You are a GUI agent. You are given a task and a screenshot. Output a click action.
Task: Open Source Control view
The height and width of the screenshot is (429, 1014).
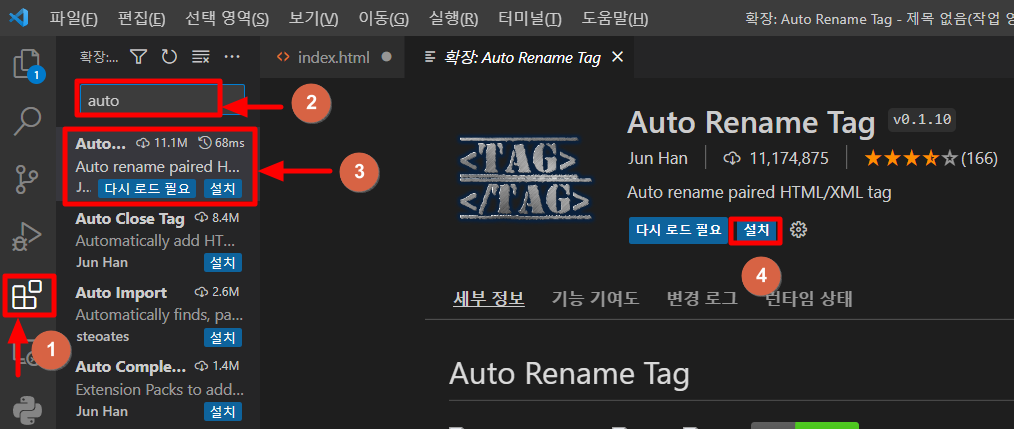click(x=28, y=180)
